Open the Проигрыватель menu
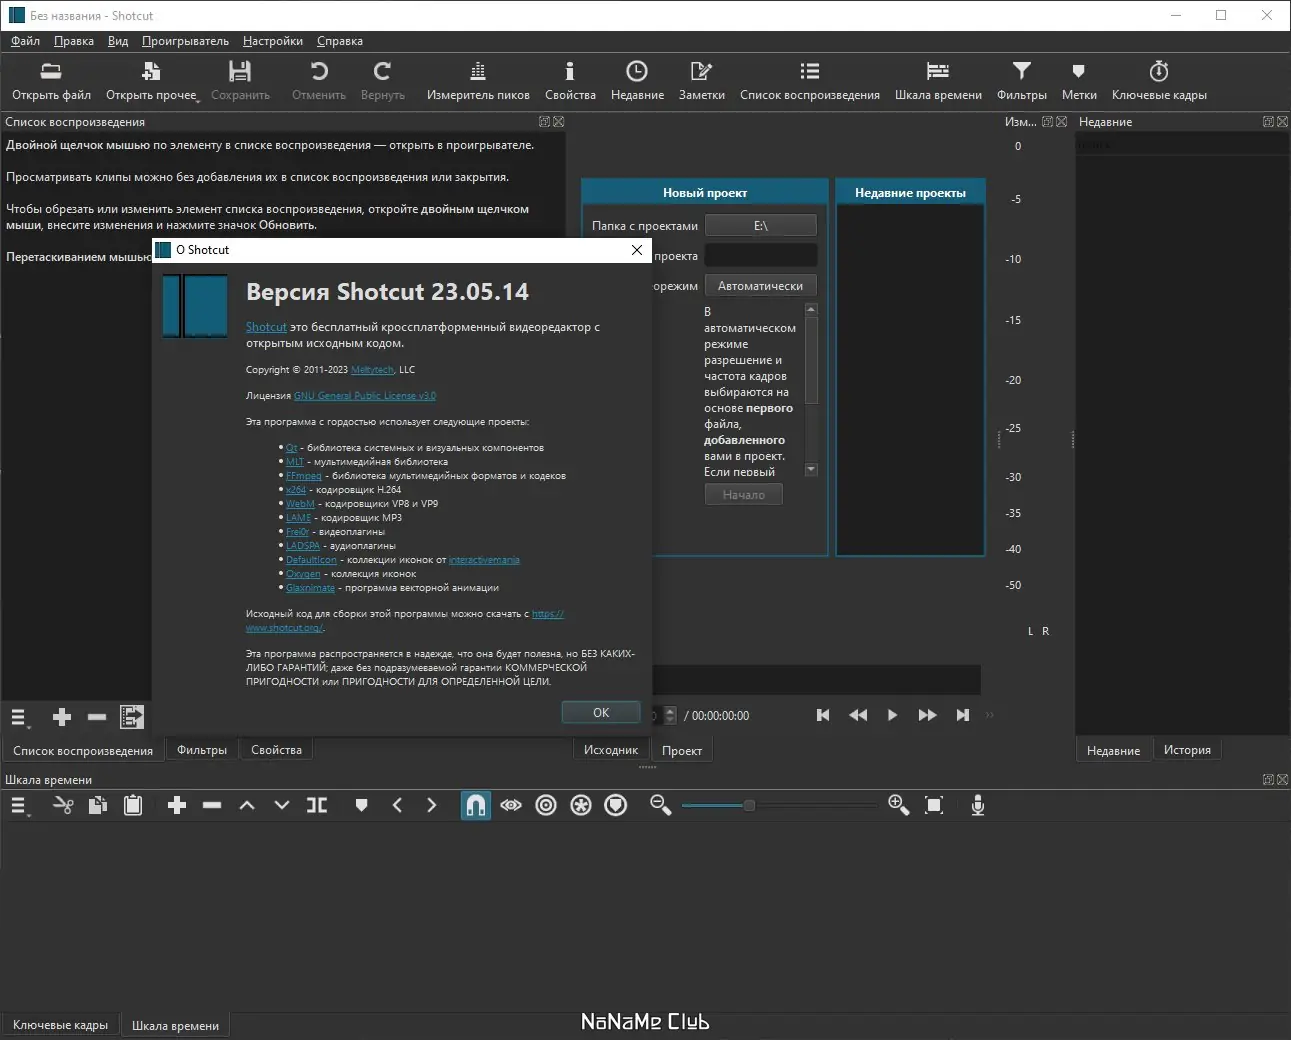 pos(185,41)
